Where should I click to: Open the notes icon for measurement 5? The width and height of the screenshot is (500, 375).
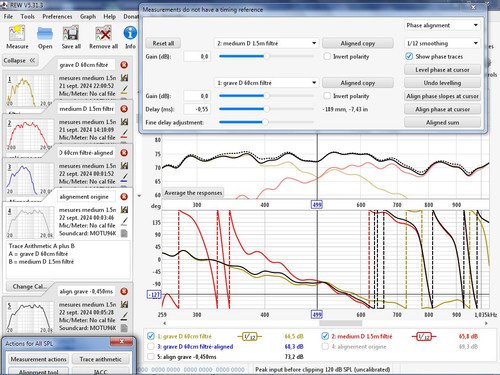(124, 328)
